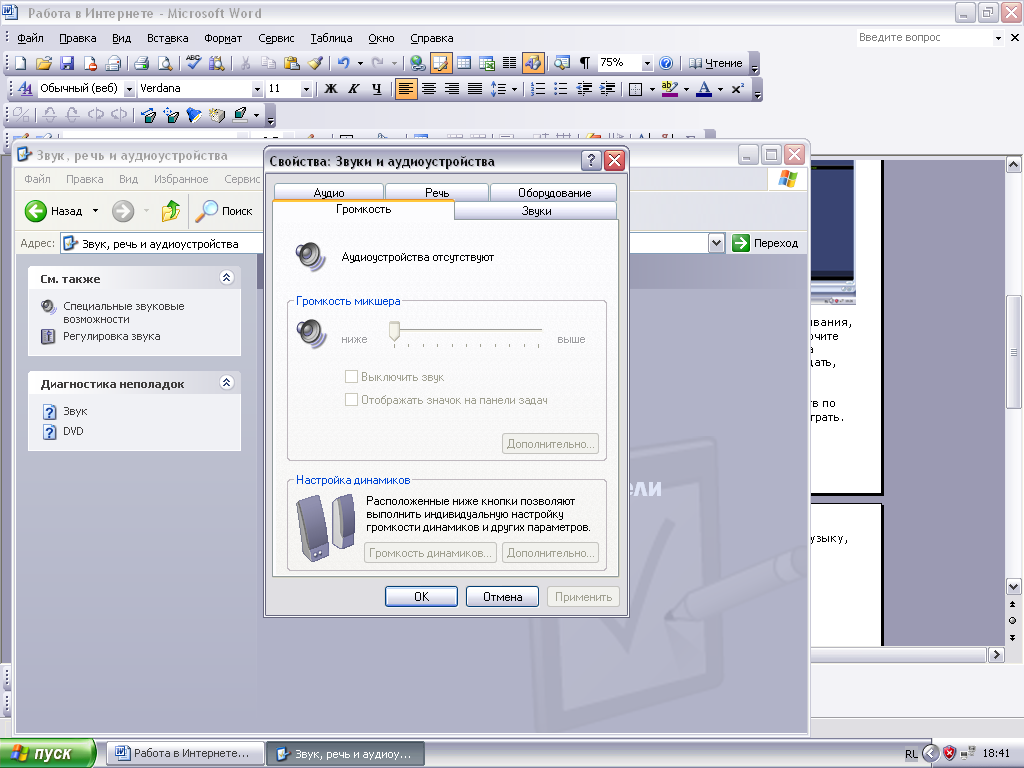Apply italic formatting К
1024x768 pixels.
tap(354, 89)
